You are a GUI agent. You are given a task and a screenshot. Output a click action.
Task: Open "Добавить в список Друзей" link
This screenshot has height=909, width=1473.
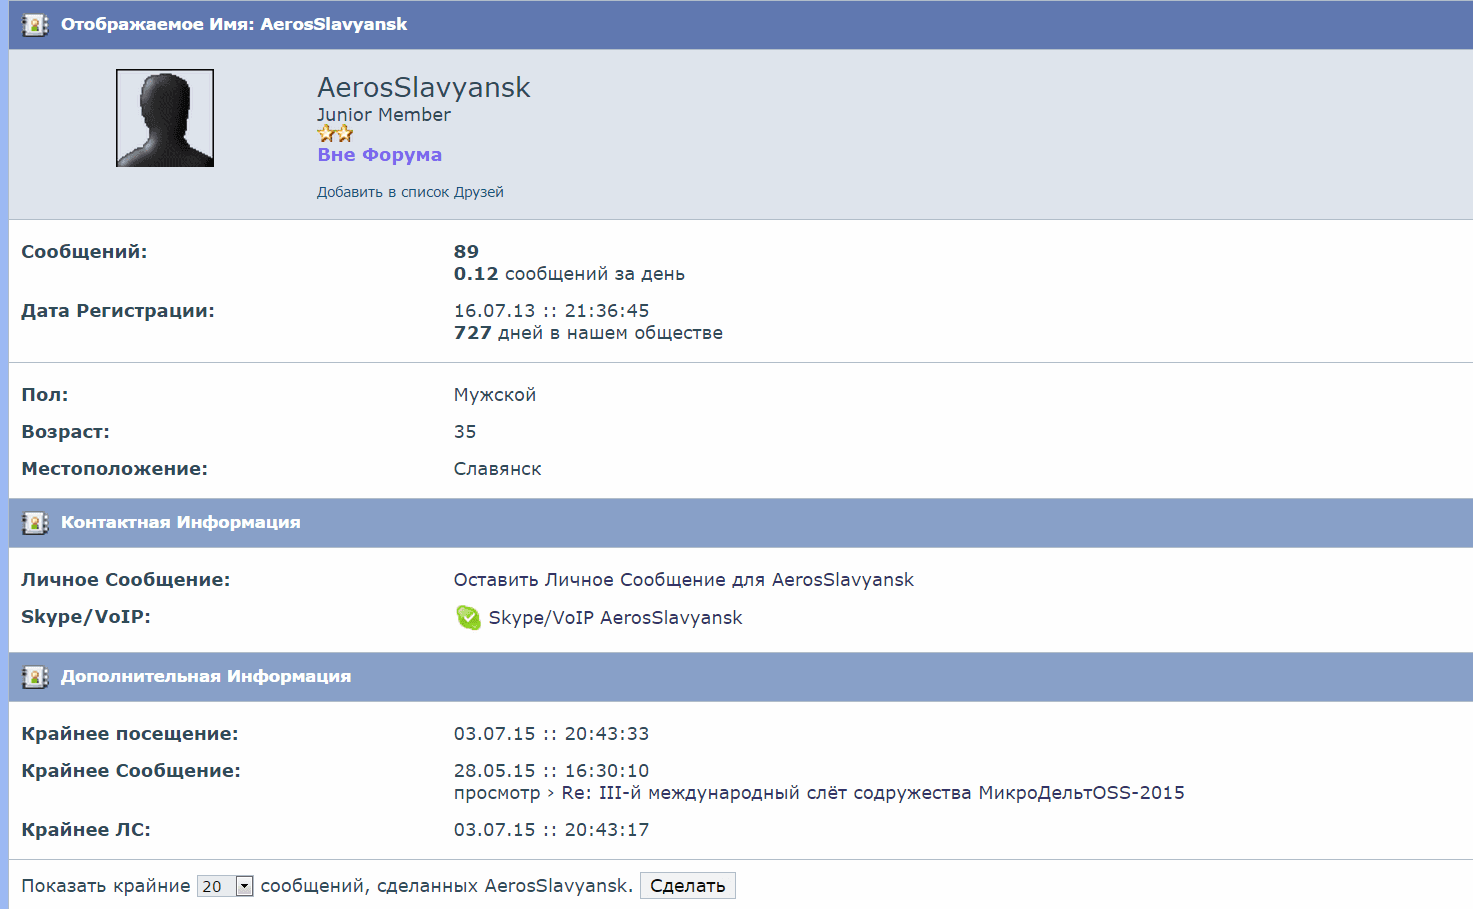point(410,192)
